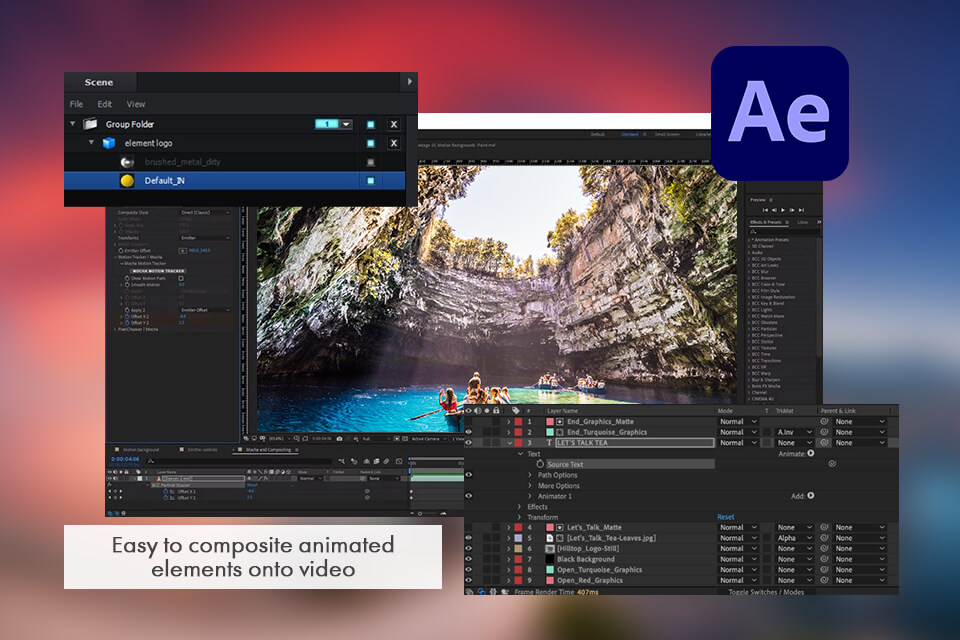Open TrkMat dropdown showing Alpha
The image size is (960, 640).
click(795, 538)
